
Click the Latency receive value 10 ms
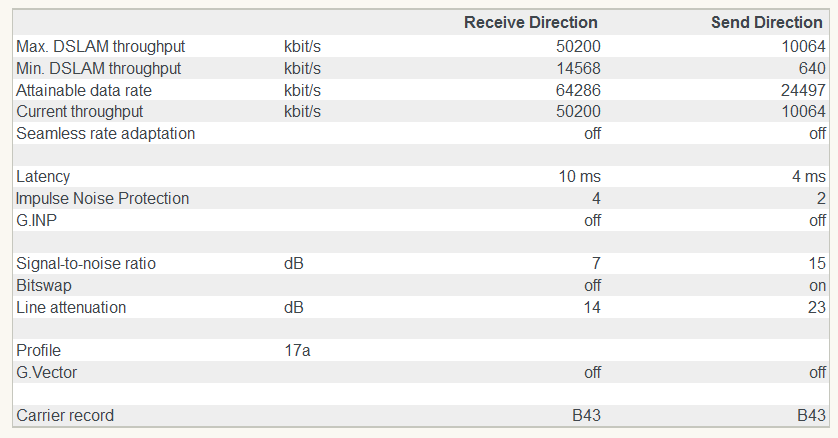[x=580, y=177]
